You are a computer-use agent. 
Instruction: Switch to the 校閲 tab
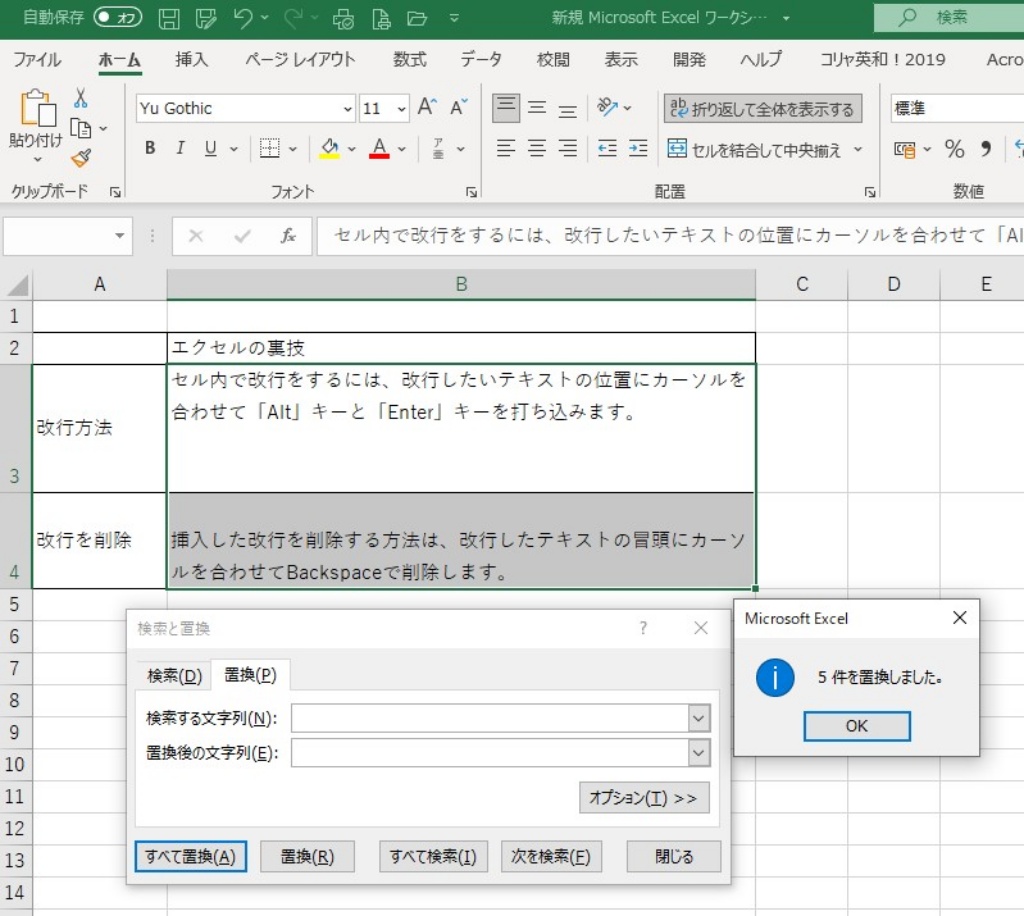pos(553,59)
